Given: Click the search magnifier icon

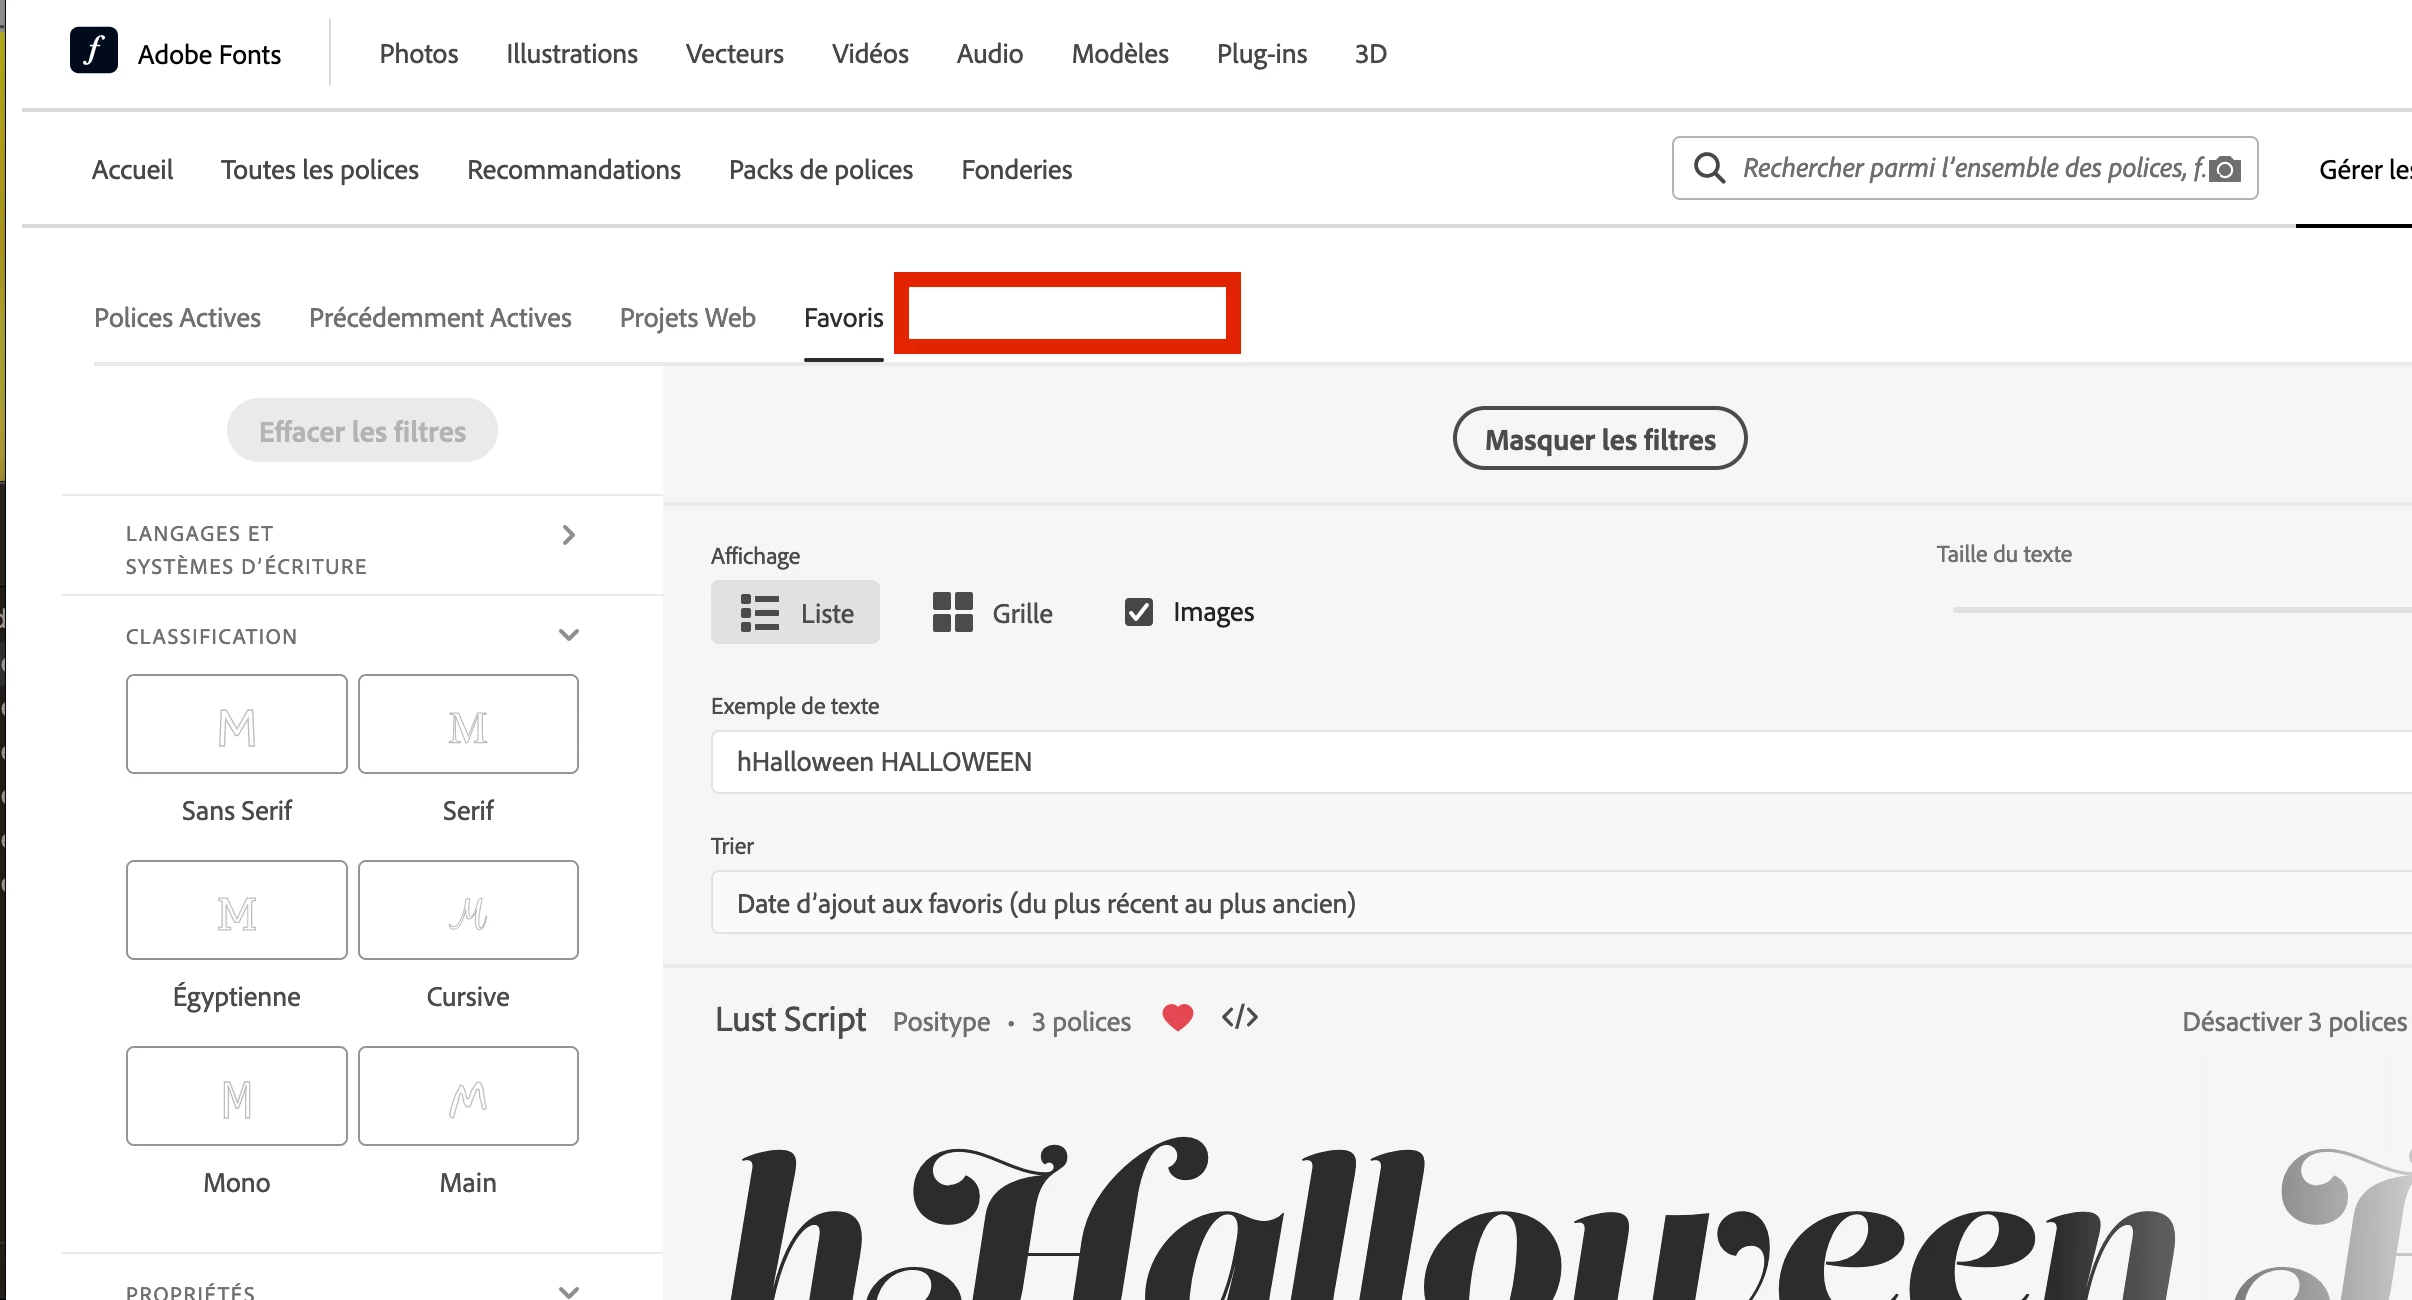Looking at the screenshot, I should [x=1709, y=168].
